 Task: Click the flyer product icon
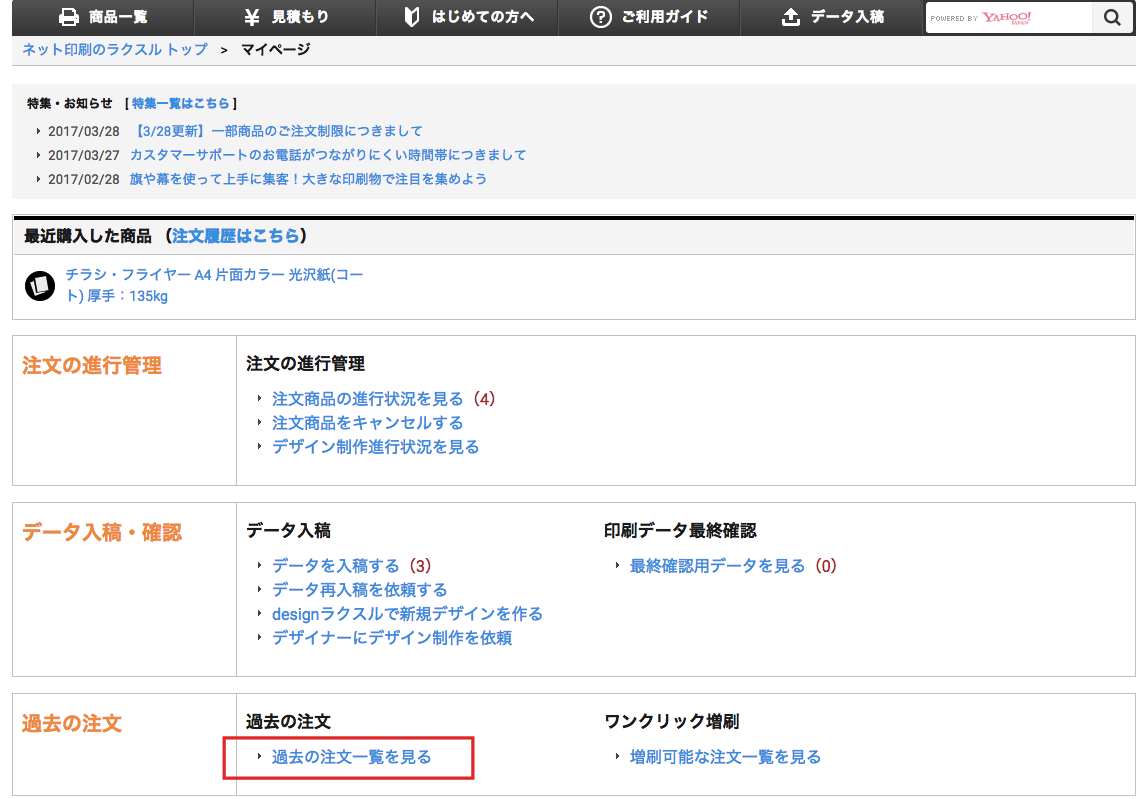39,286
